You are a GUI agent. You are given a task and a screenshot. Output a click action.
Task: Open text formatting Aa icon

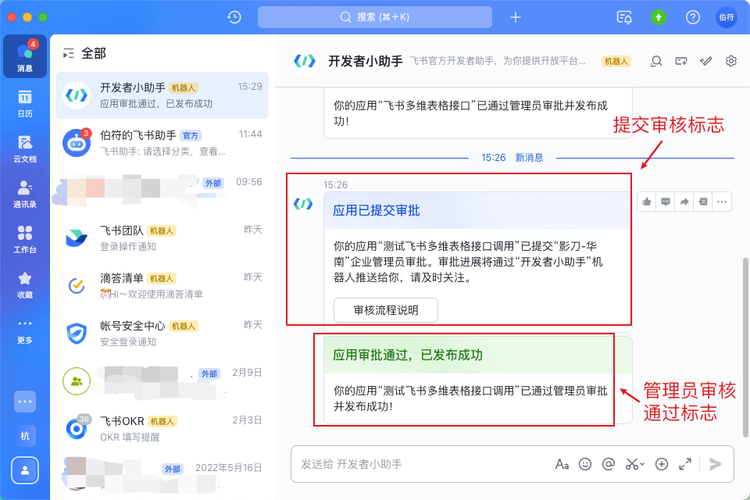click(x=562, y=464)
